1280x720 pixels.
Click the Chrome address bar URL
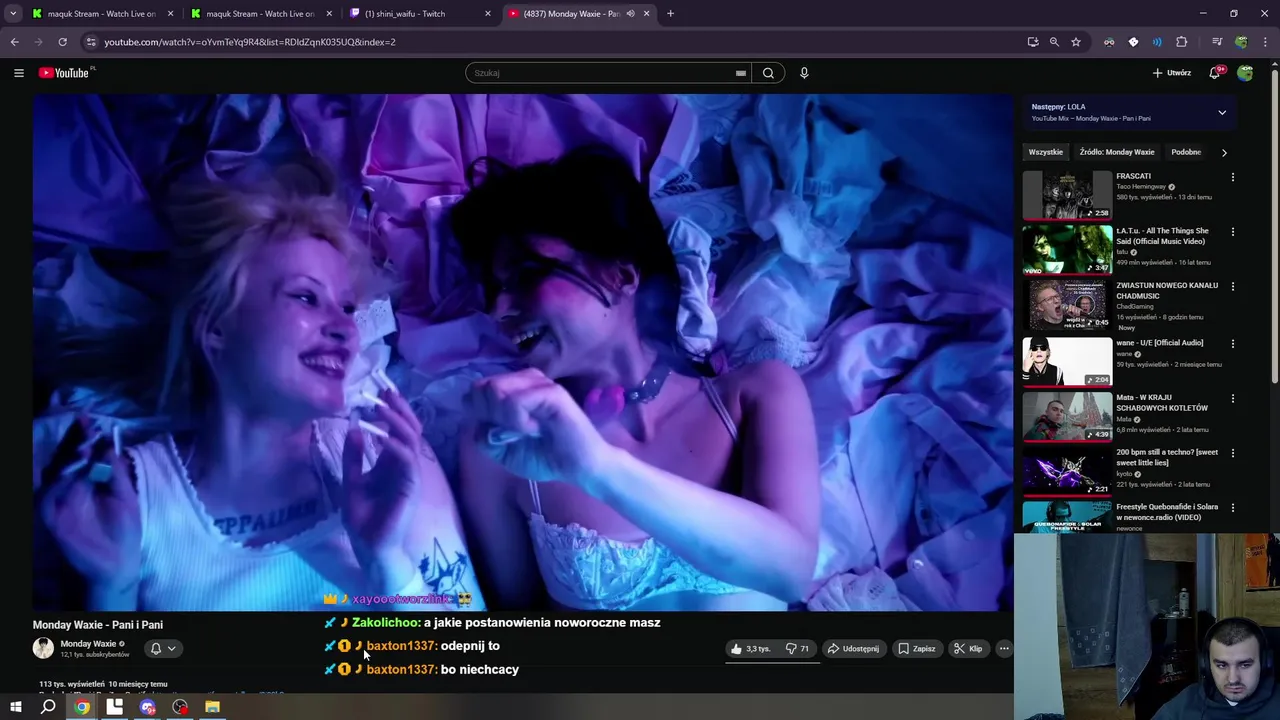[x=250, y=42]
